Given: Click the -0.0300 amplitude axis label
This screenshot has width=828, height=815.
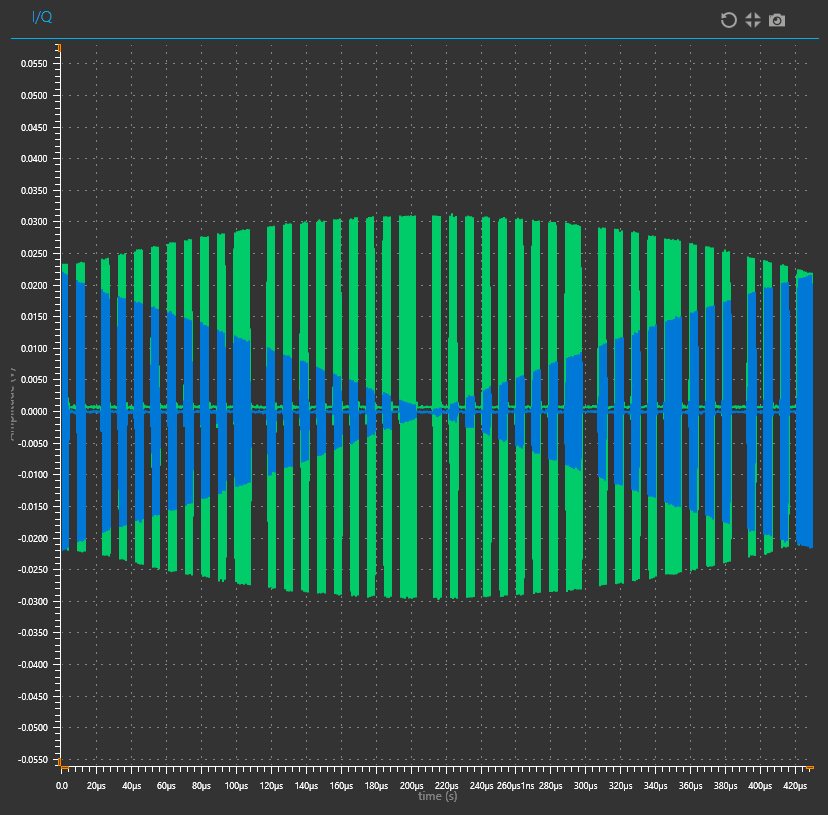Looking at the screenshot, I should coord(33,602).
